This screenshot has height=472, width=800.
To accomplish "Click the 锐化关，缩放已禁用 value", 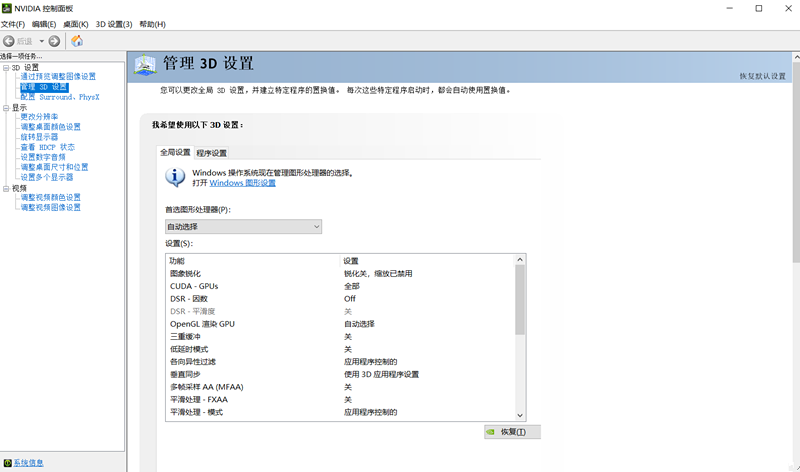I will (378, 274).
